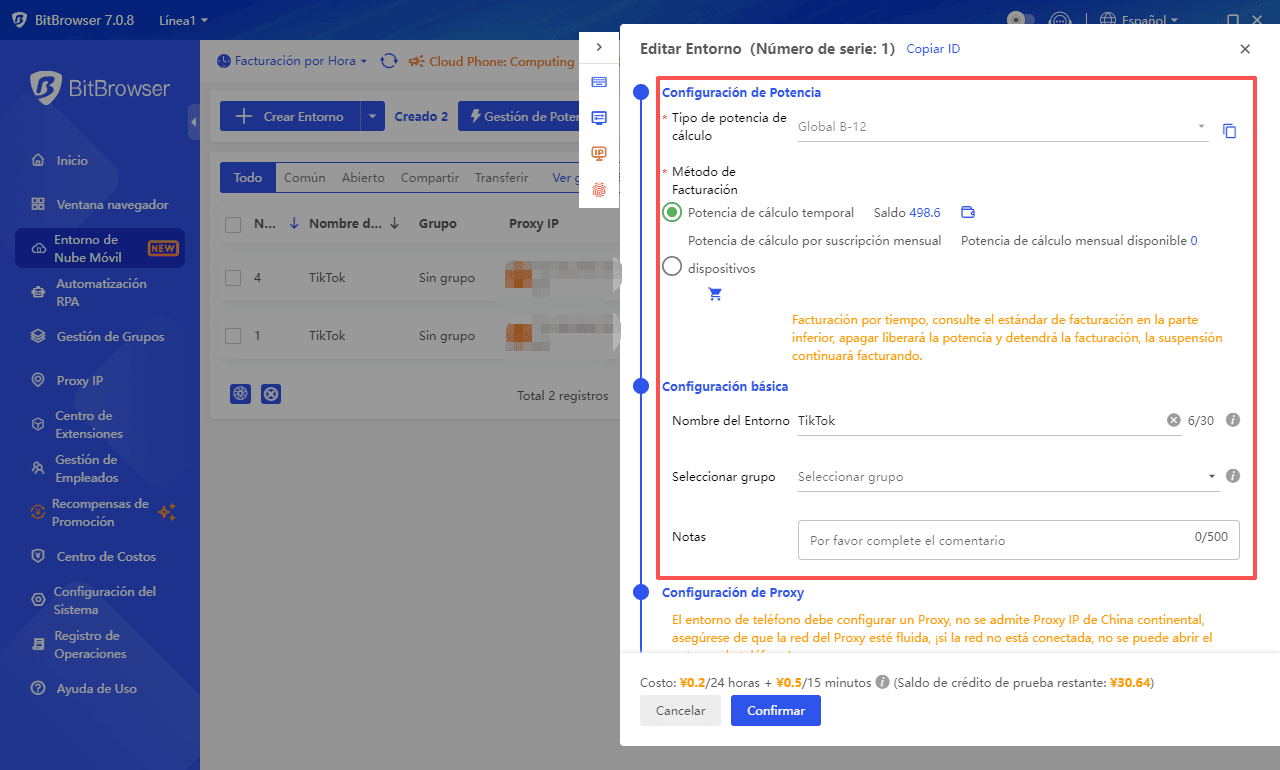1280x770 pixels.
Task: Click the Cancelar button
Action: [680, 711]
